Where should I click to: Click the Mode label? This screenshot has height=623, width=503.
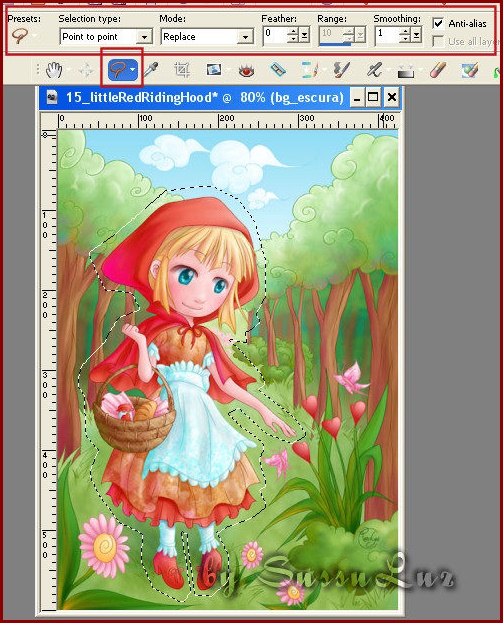[172, 19]
